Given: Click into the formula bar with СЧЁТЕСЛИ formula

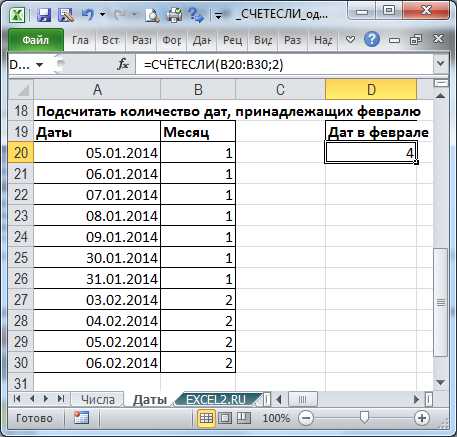Looking at the screenshot, I should pyautogui.click(x=283, y=64).
